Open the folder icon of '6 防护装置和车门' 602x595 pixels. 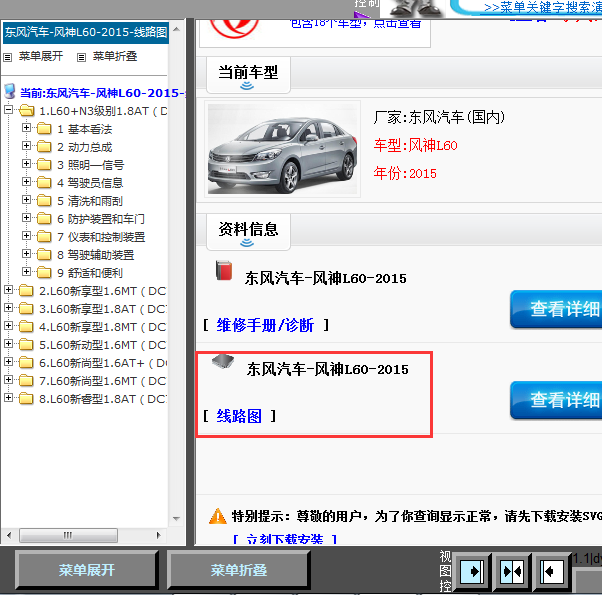[44, 219]
